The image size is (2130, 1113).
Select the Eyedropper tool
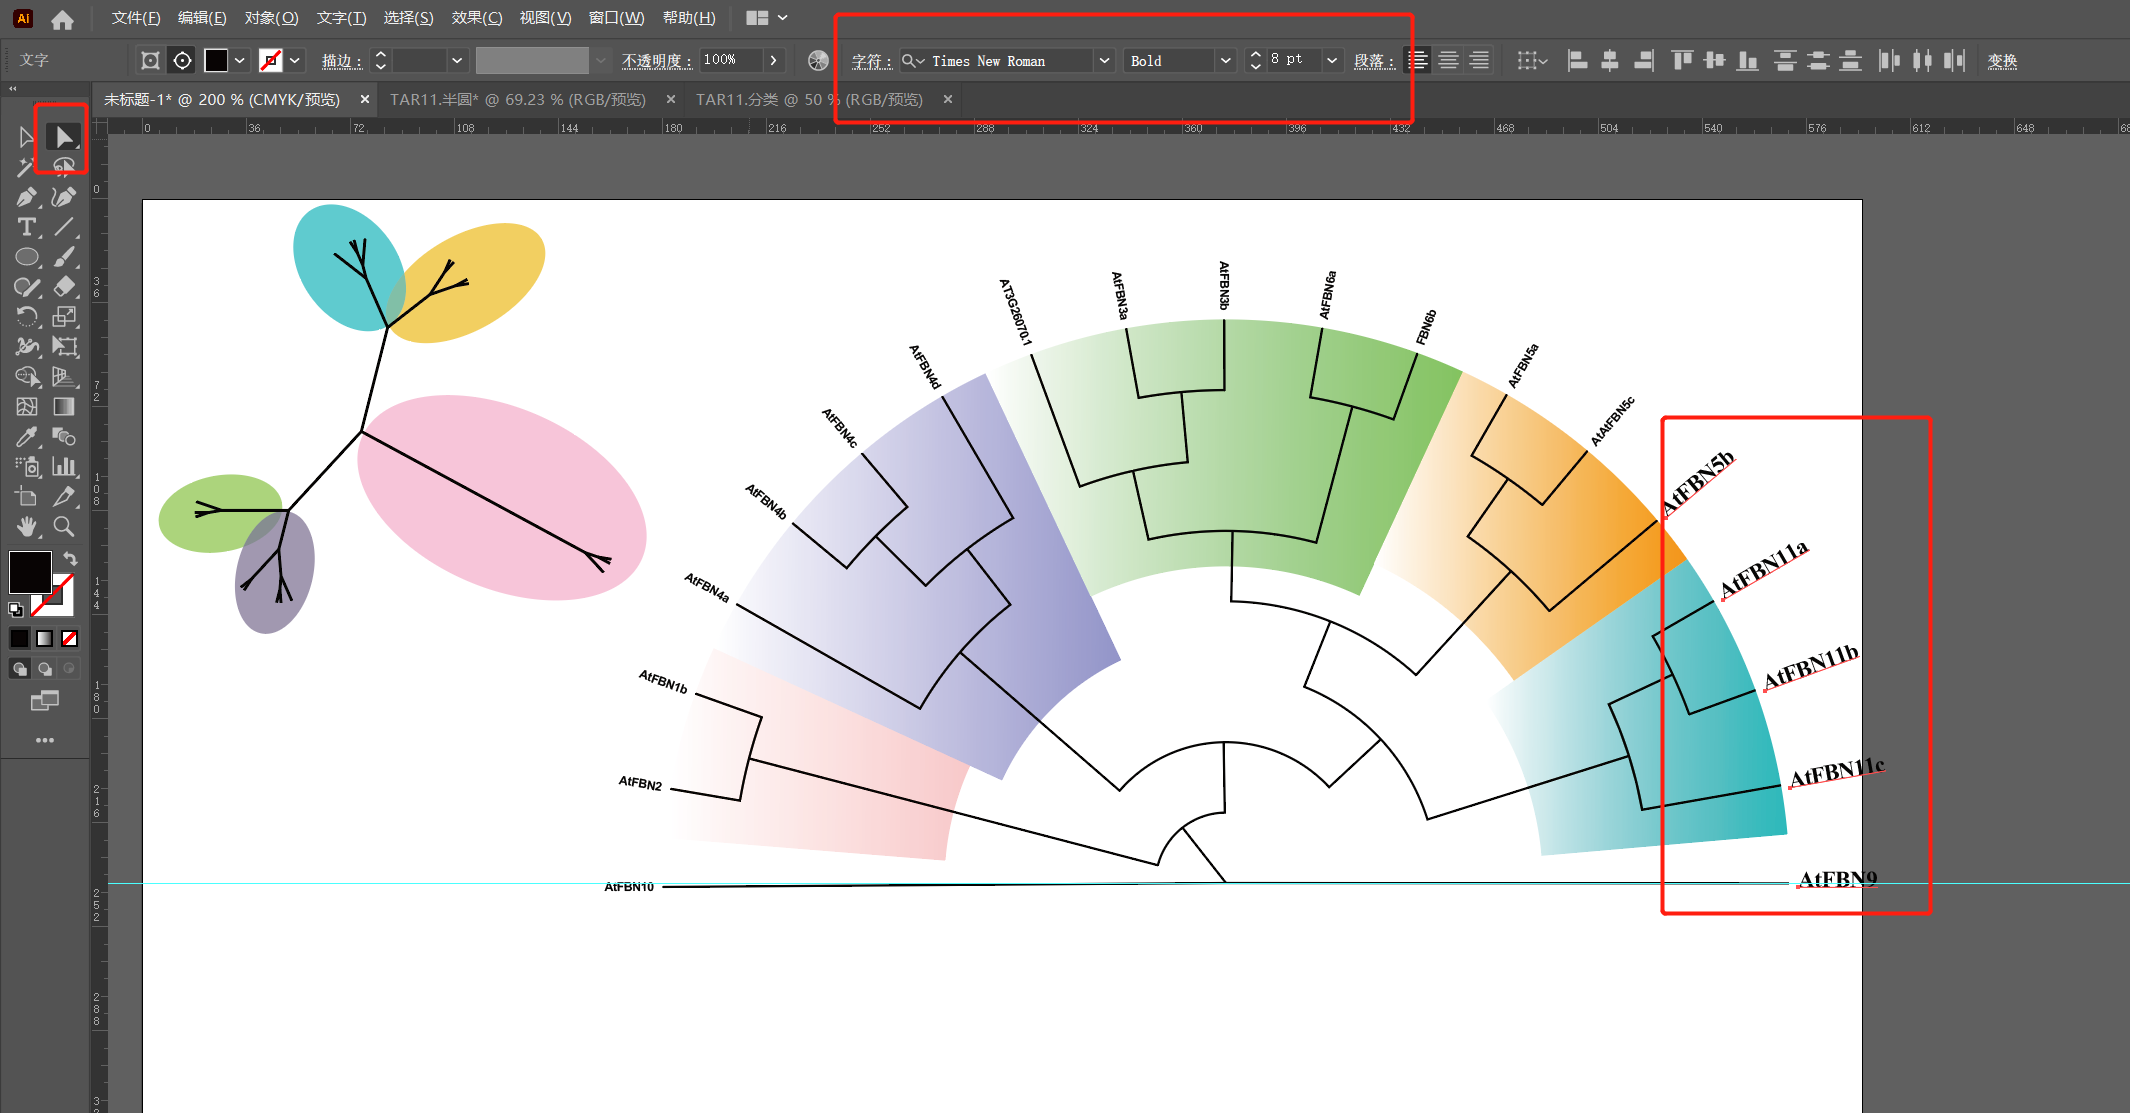27,437
